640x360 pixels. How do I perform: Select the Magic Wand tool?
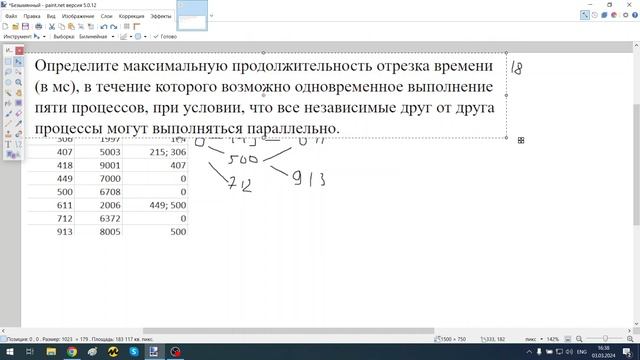click(x=8, y=93)
